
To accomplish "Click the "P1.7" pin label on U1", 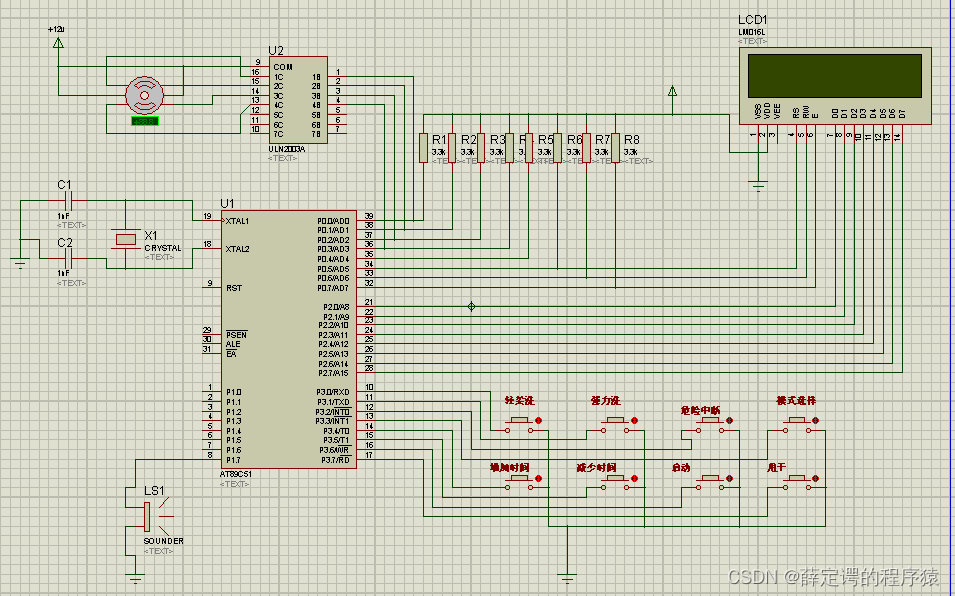I will tap(234, 460).
